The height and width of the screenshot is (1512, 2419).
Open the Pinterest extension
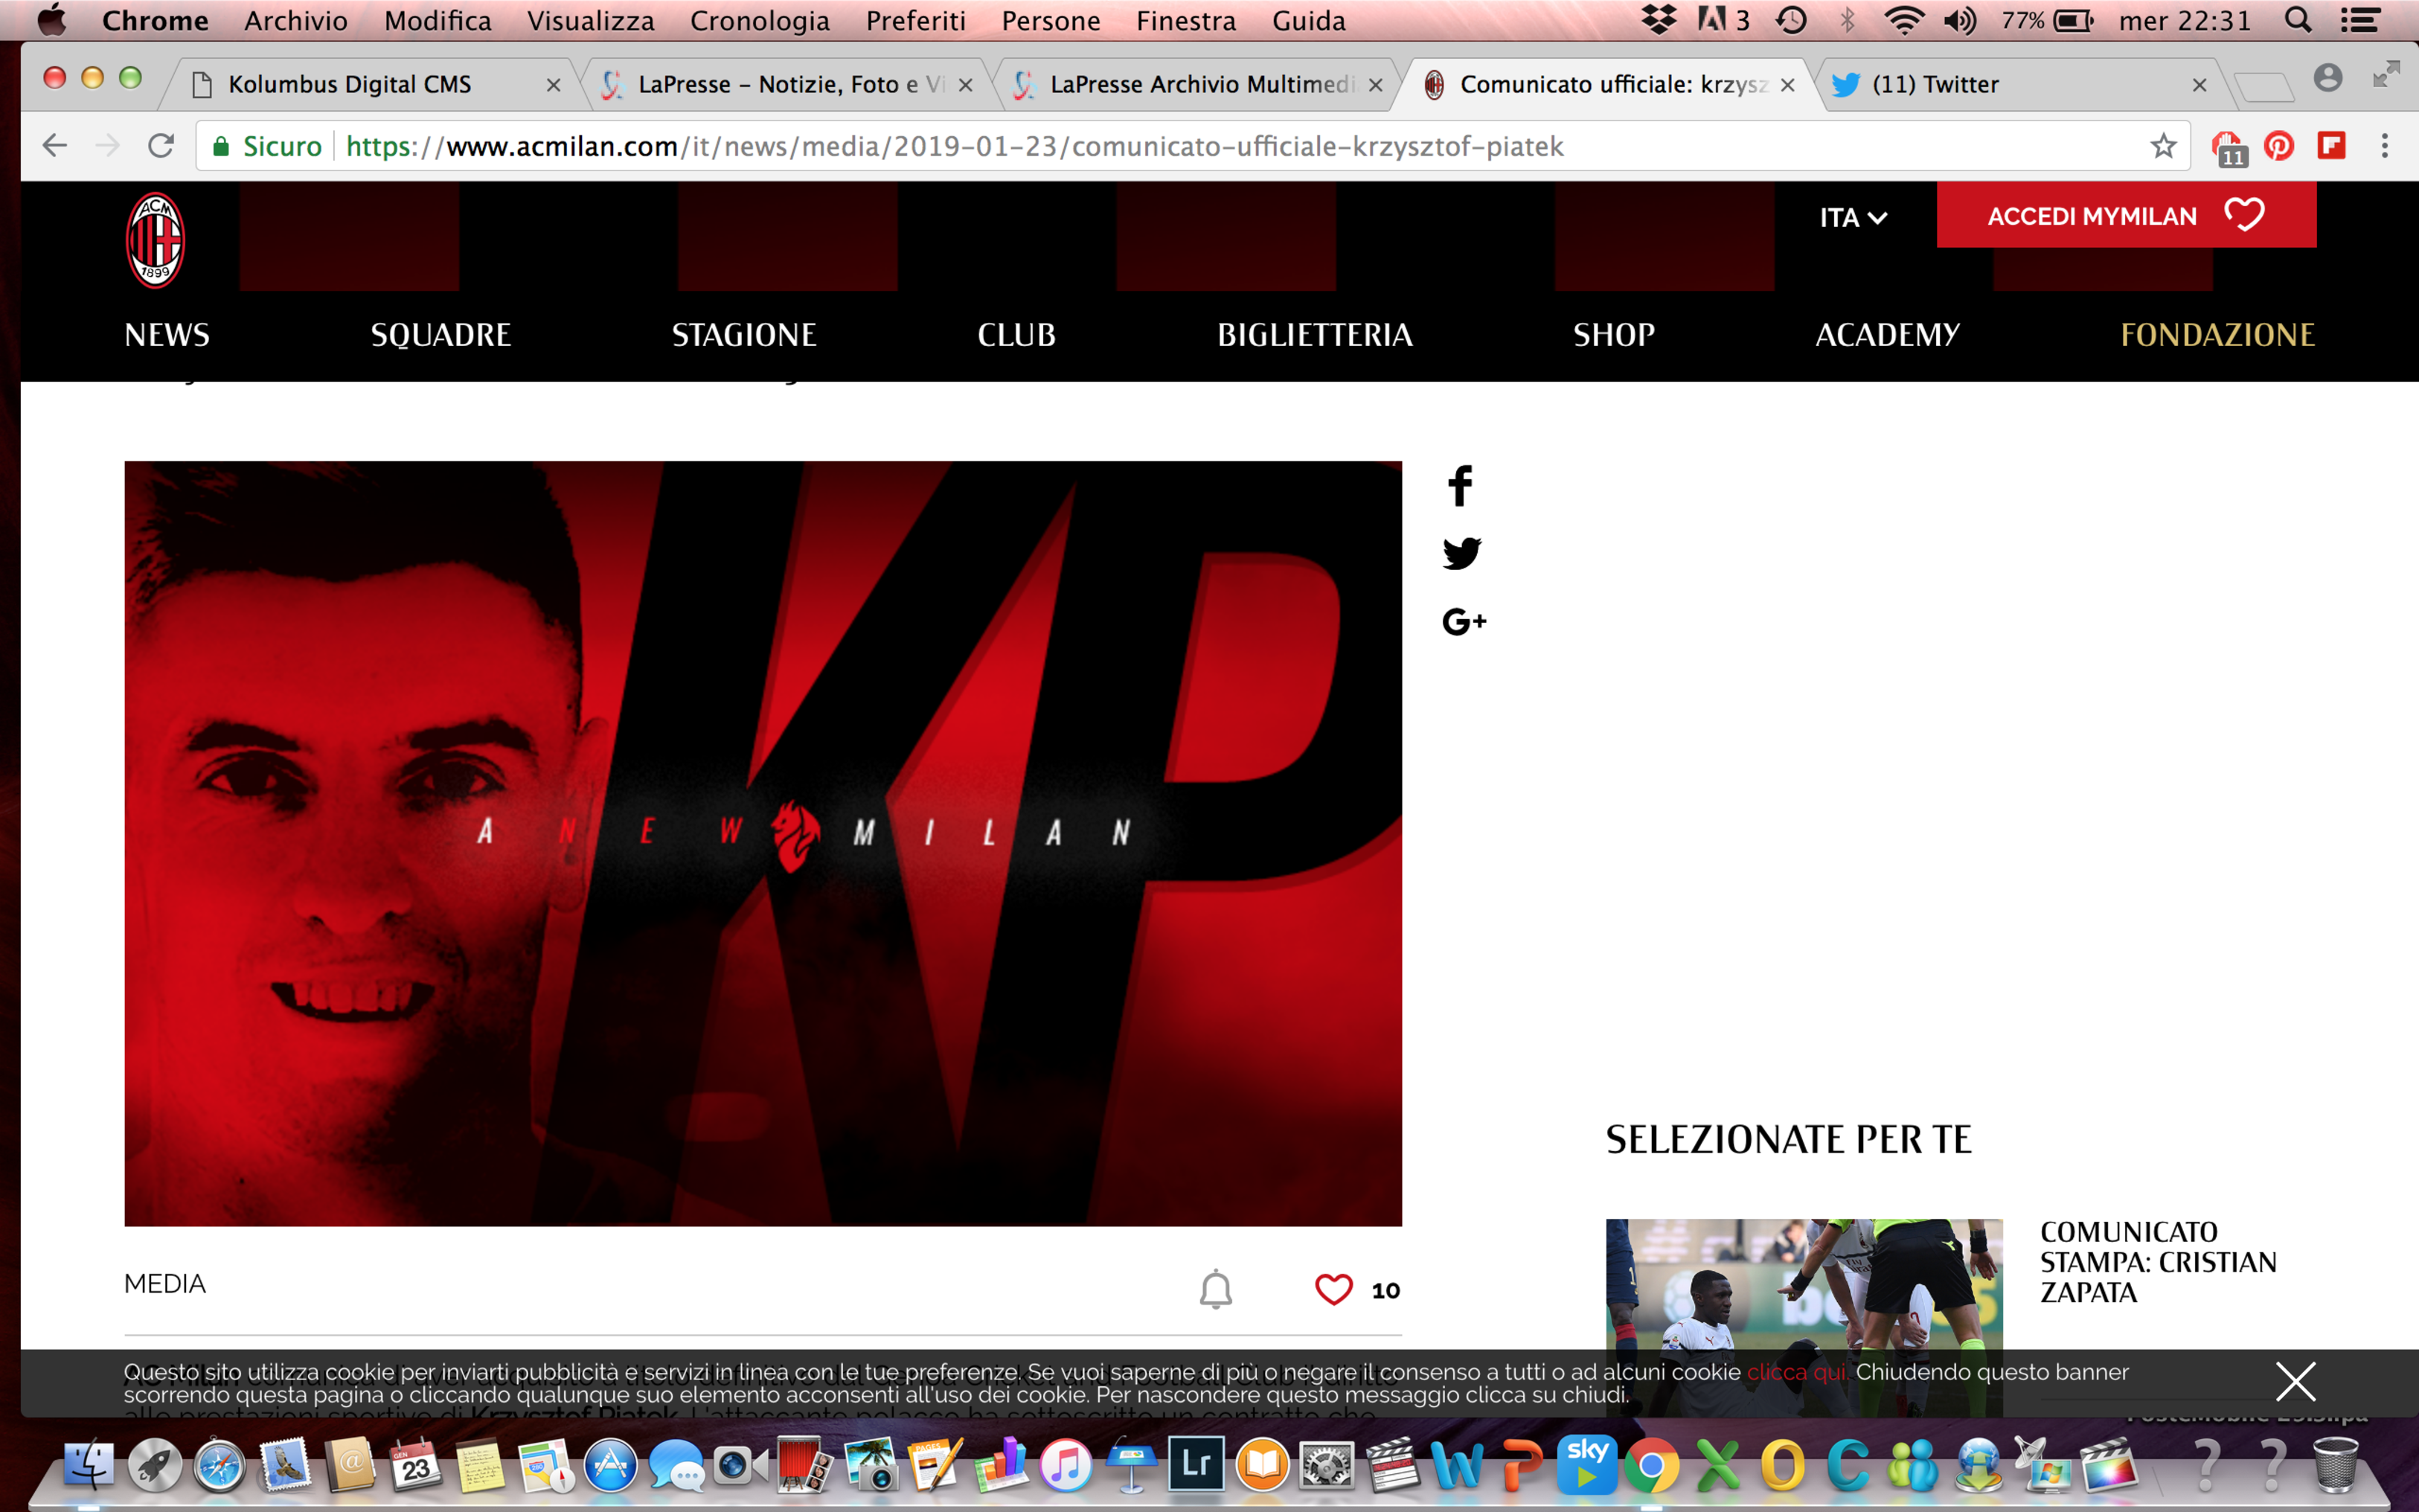coord(2279,146)
